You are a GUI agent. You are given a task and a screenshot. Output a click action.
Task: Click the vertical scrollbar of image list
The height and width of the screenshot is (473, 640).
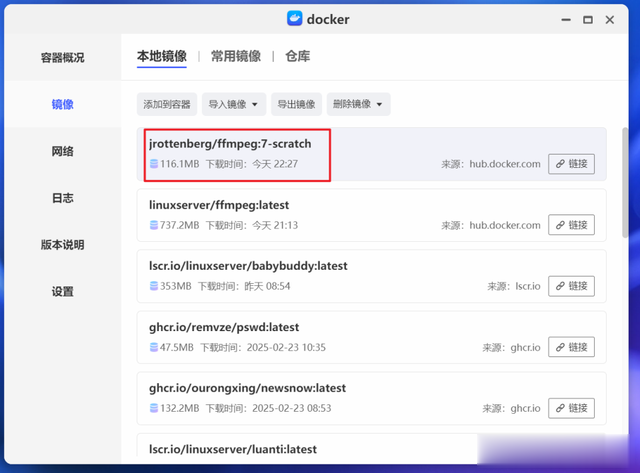click(625, 182)
